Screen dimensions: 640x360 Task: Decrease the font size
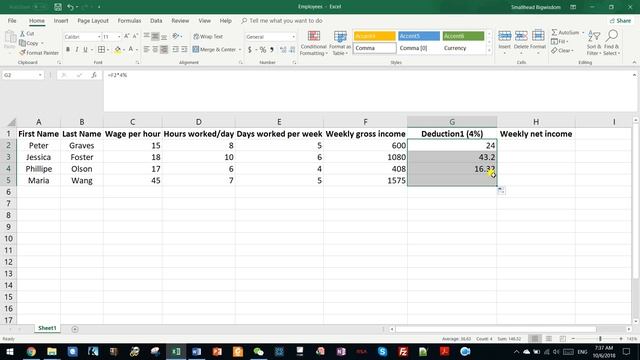tap(135, 37)
